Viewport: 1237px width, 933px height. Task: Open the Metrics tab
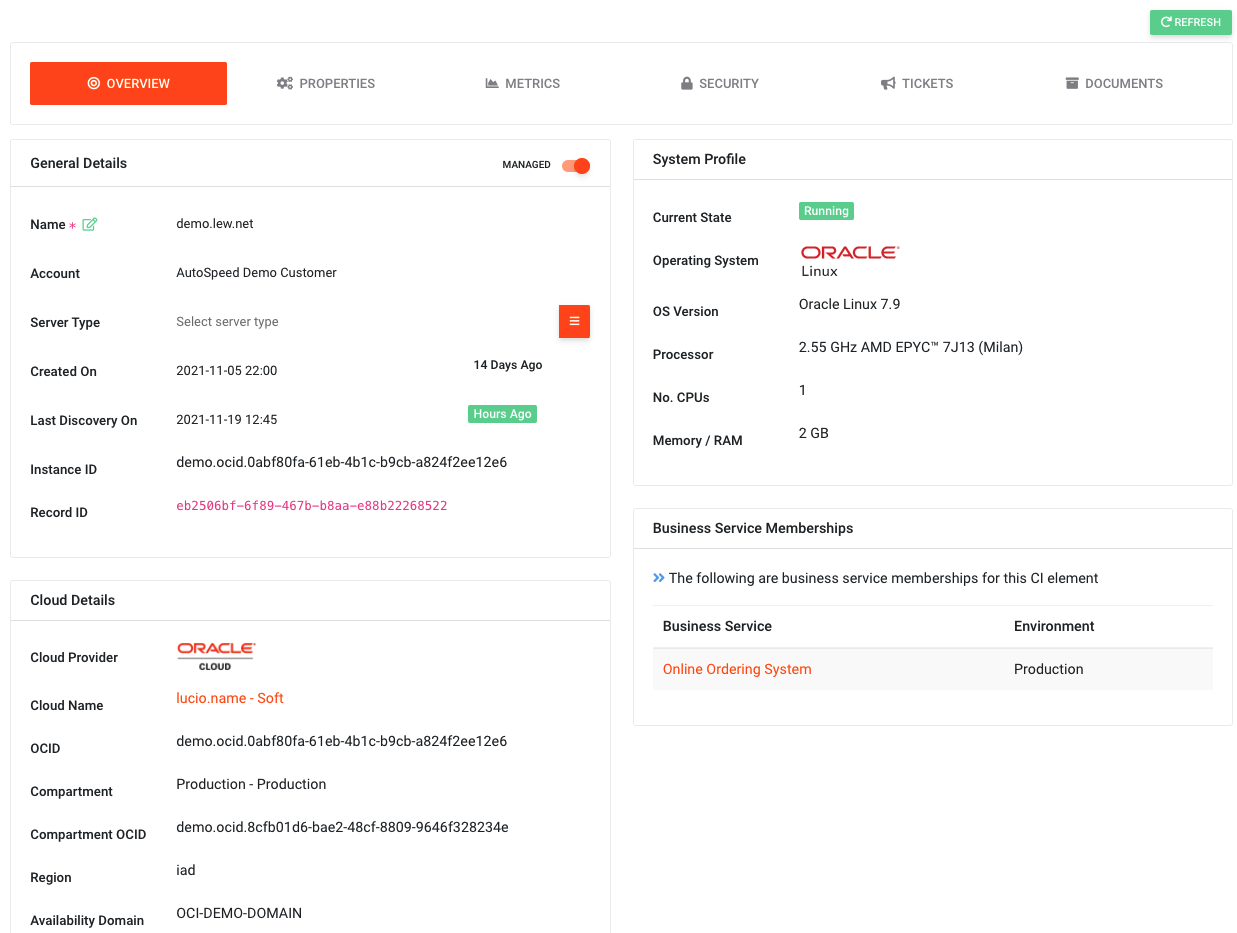523,83
